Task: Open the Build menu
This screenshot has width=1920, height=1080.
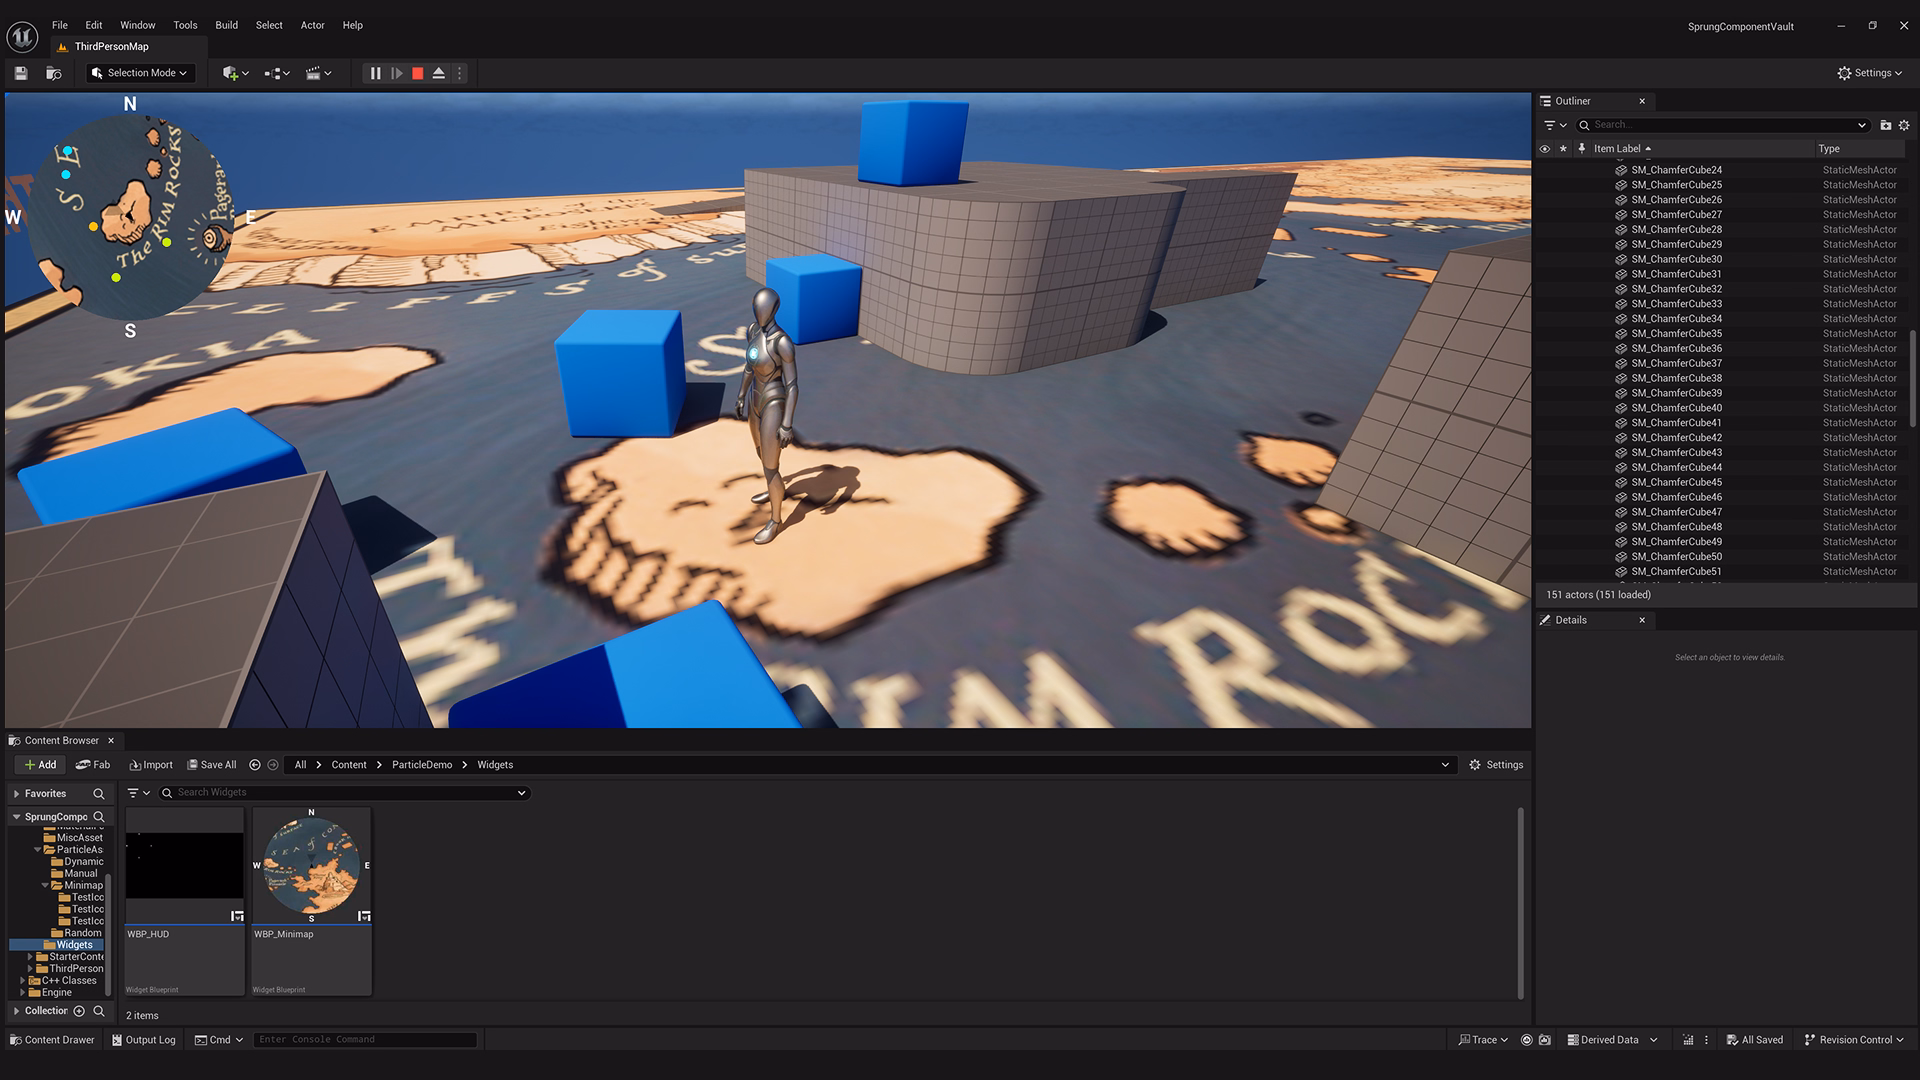Action: (x=226, y=25)
